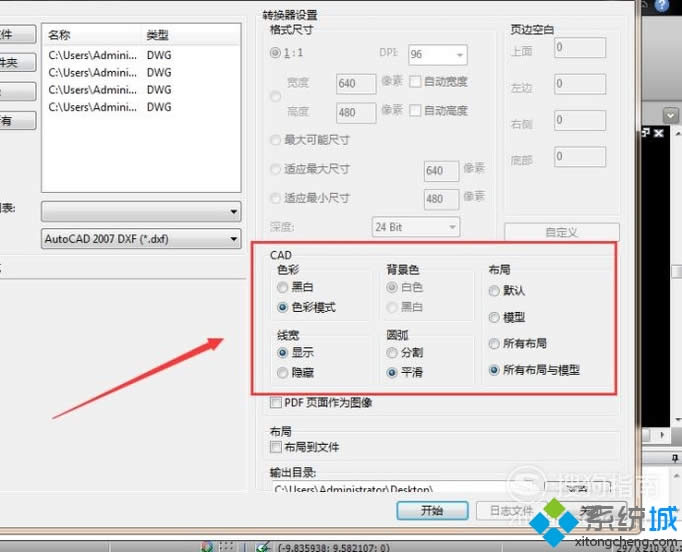The width and height of the screenshot is (682, 552).
Task: Select second DWG file row in list
Action: 141,73
